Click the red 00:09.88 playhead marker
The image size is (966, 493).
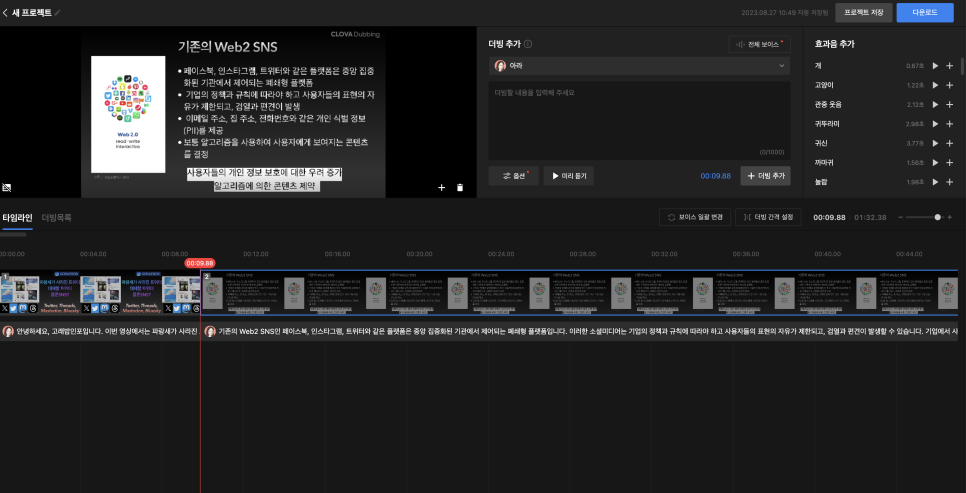(x=200, y=263)
